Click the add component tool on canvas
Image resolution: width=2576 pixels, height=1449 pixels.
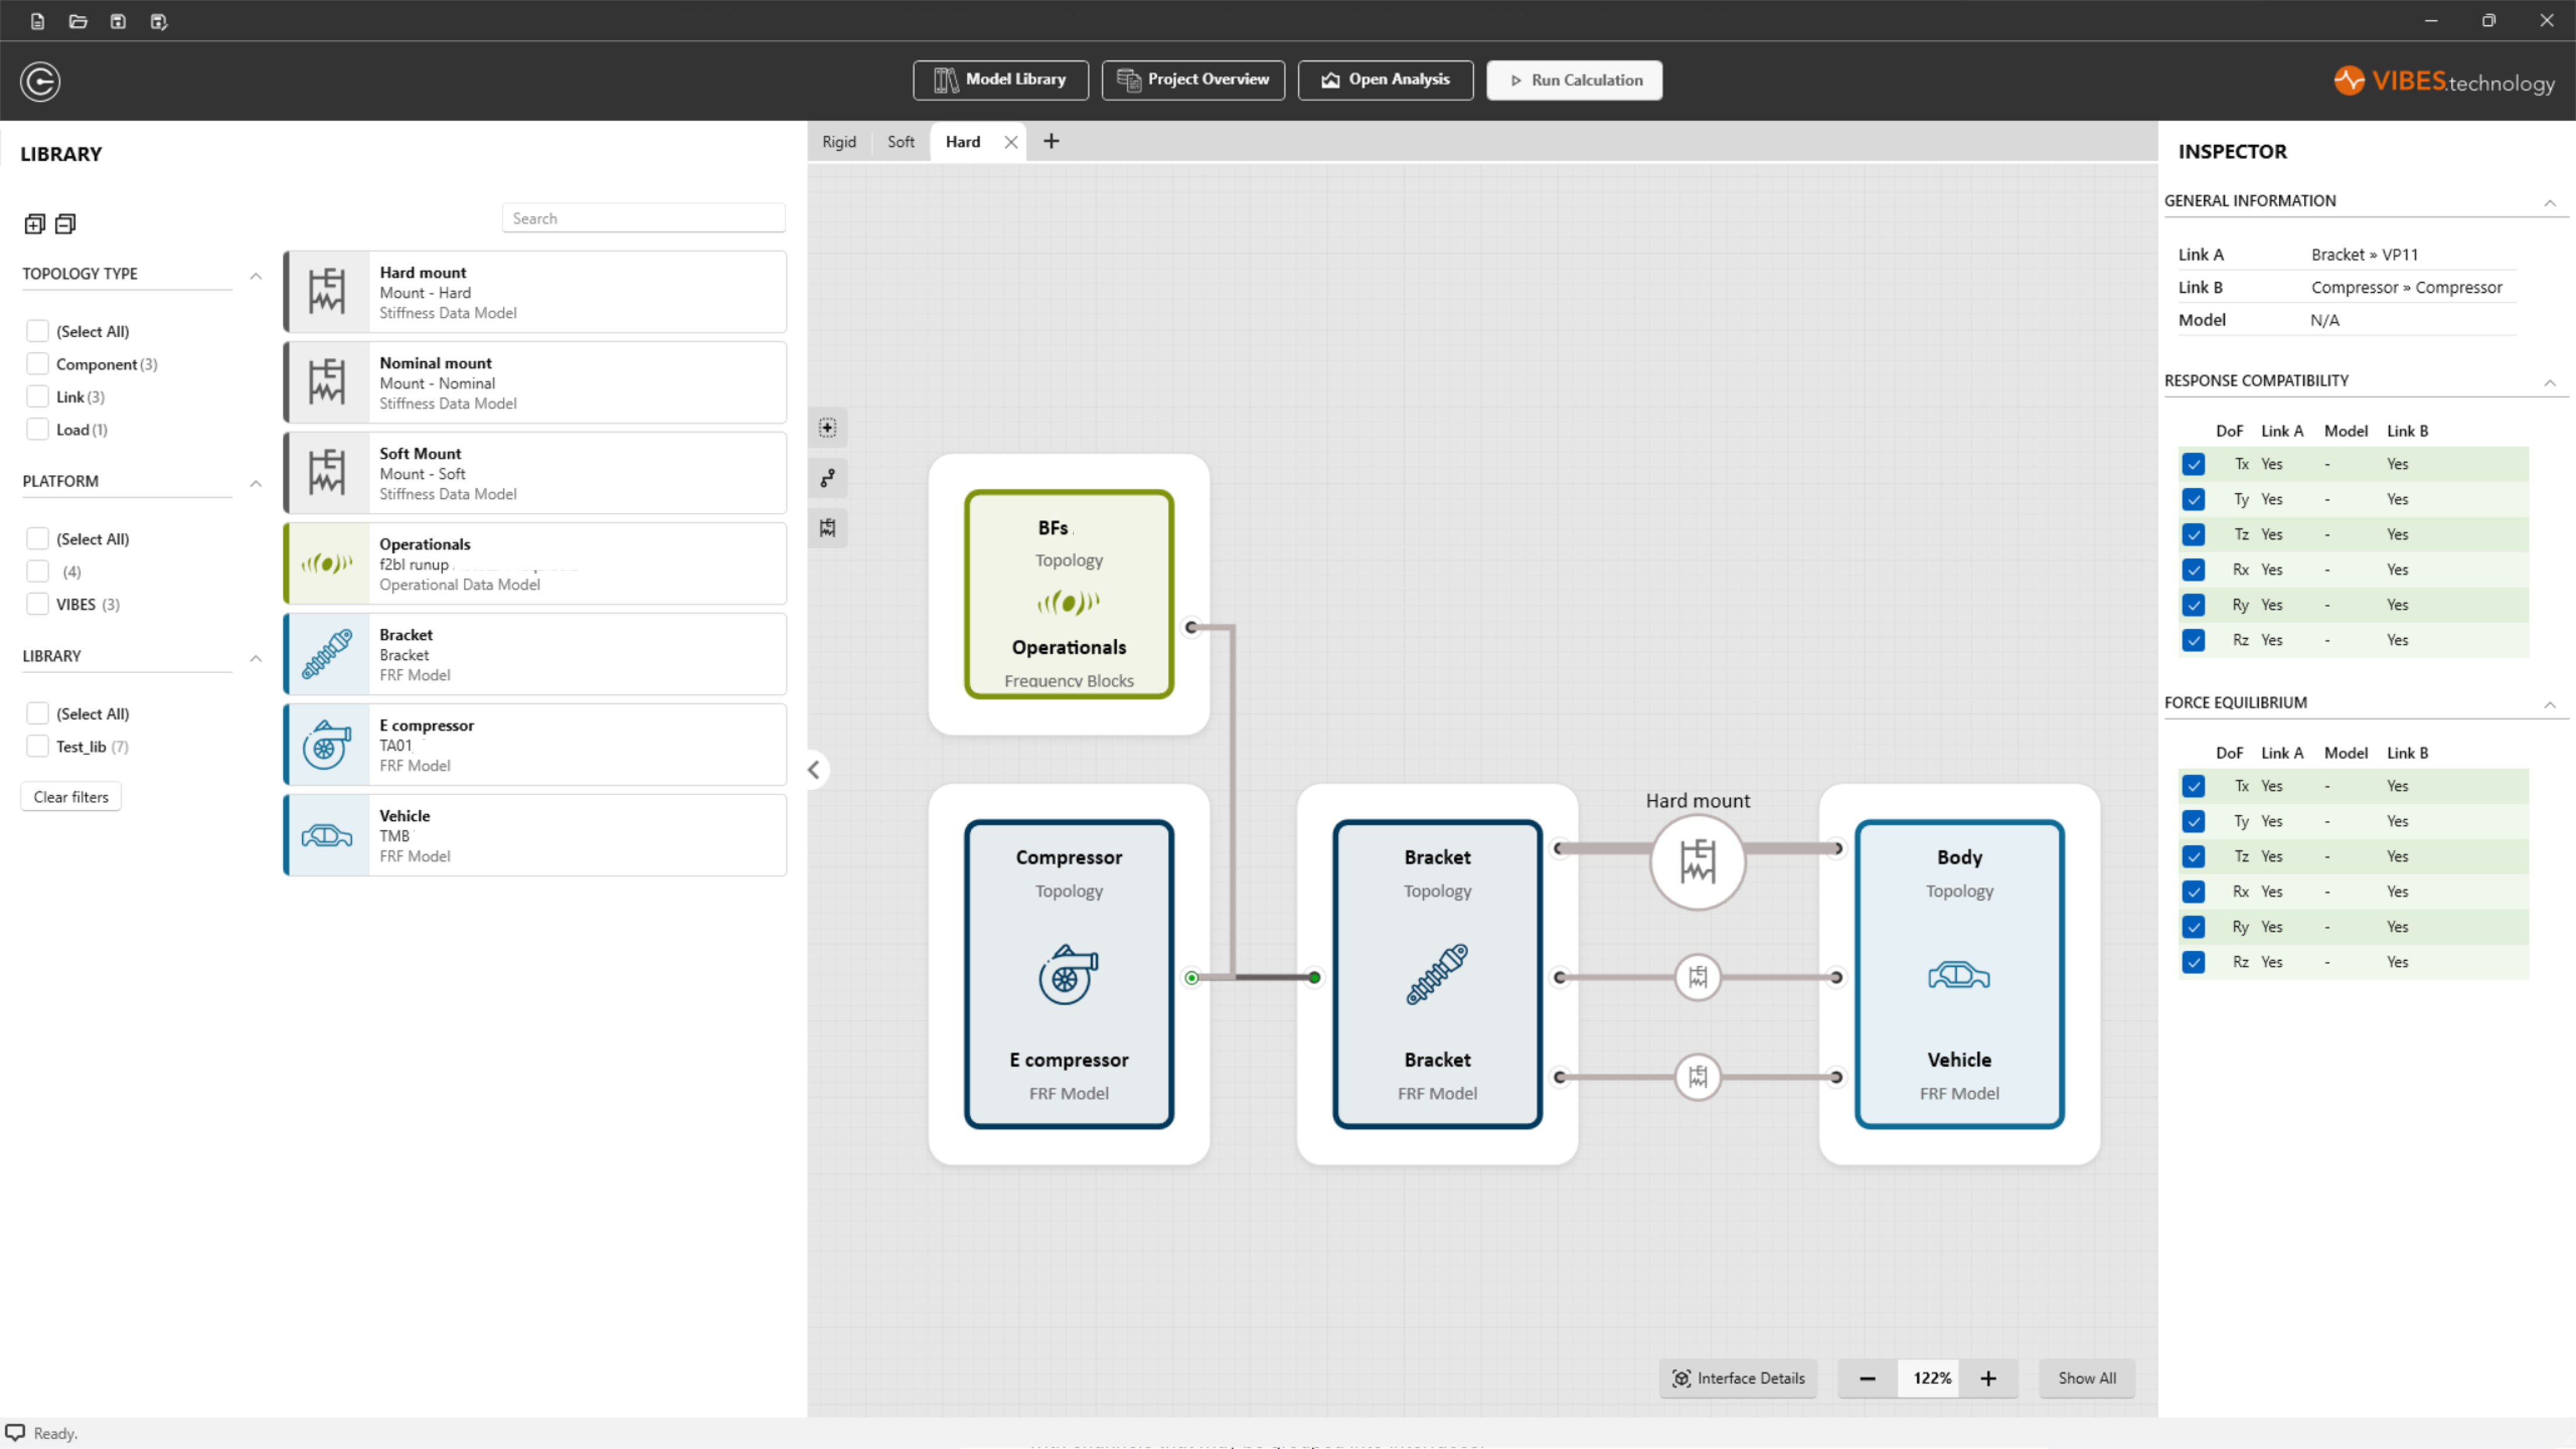[x=828, y=428]
